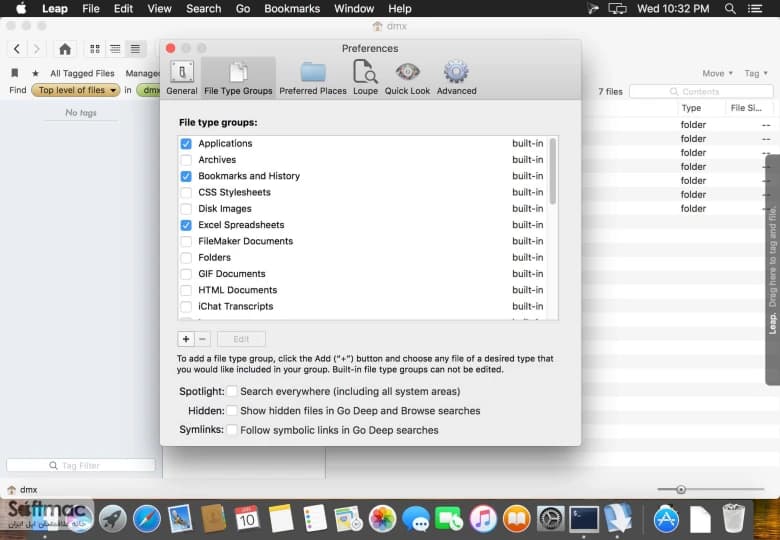The height and width of the screenshot is (540, 780).
Task: Uncheck Excel Spreadsheets group
Action: [x=186, y=225]
